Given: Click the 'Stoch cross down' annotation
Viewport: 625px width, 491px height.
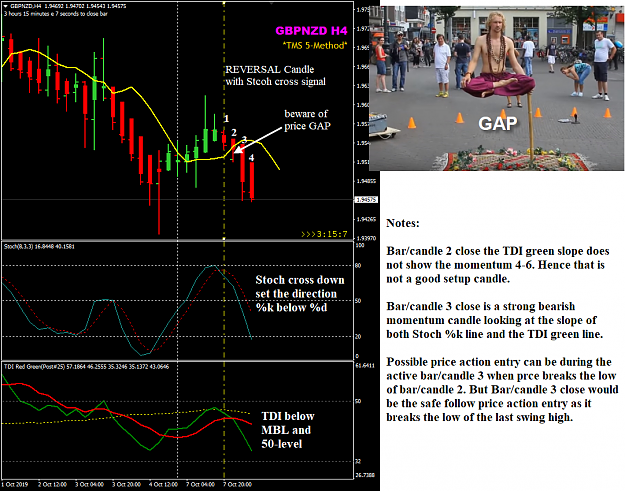Looking at the screenshot, I should pos(300,293).
